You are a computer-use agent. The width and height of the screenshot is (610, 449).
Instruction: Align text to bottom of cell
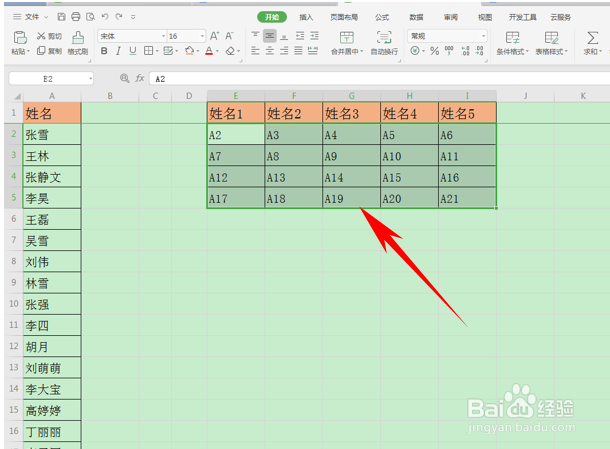(284, 36)
